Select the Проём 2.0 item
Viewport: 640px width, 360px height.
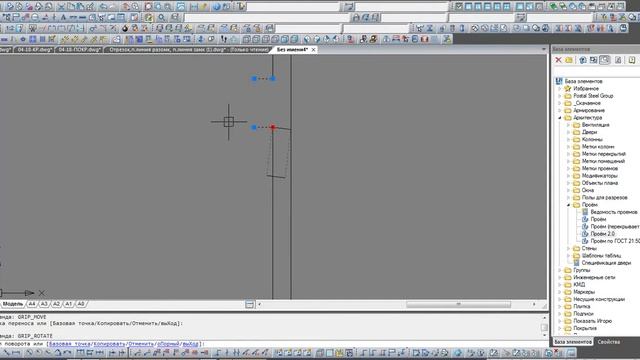[602, 234]
